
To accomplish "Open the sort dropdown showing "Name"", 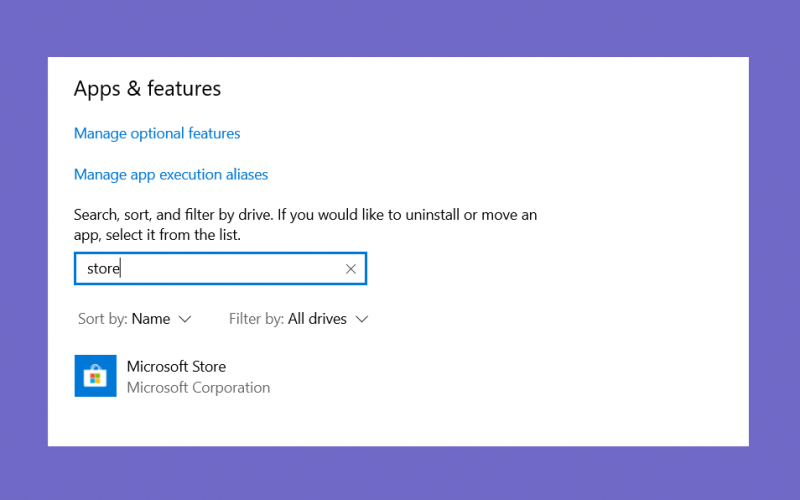I will (135, 319).
